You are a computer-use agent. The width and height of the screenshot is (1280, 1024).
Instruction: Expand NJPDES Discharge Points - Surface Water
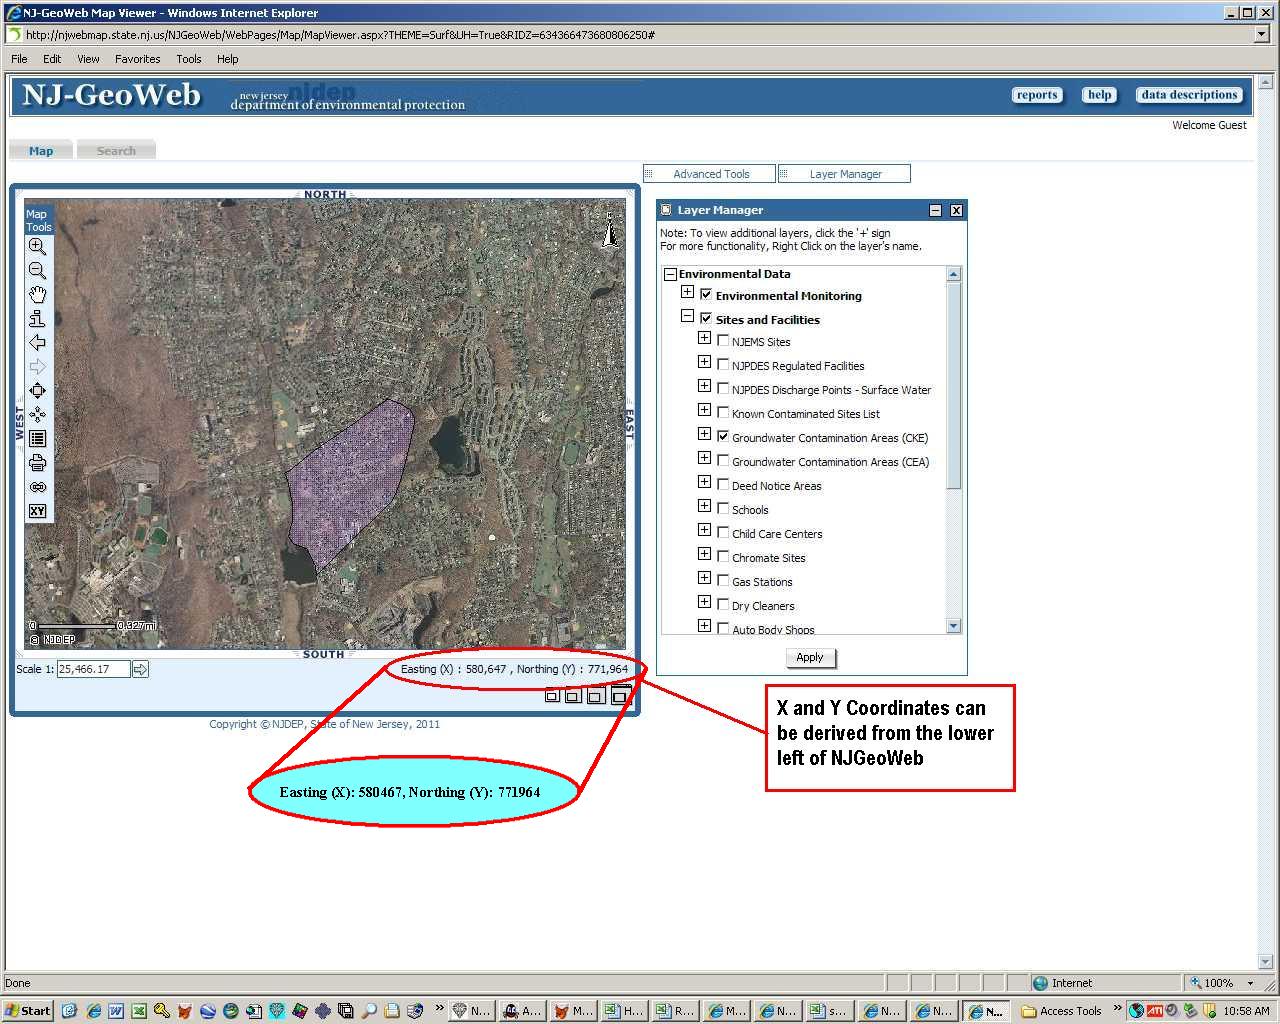point(704,386)
